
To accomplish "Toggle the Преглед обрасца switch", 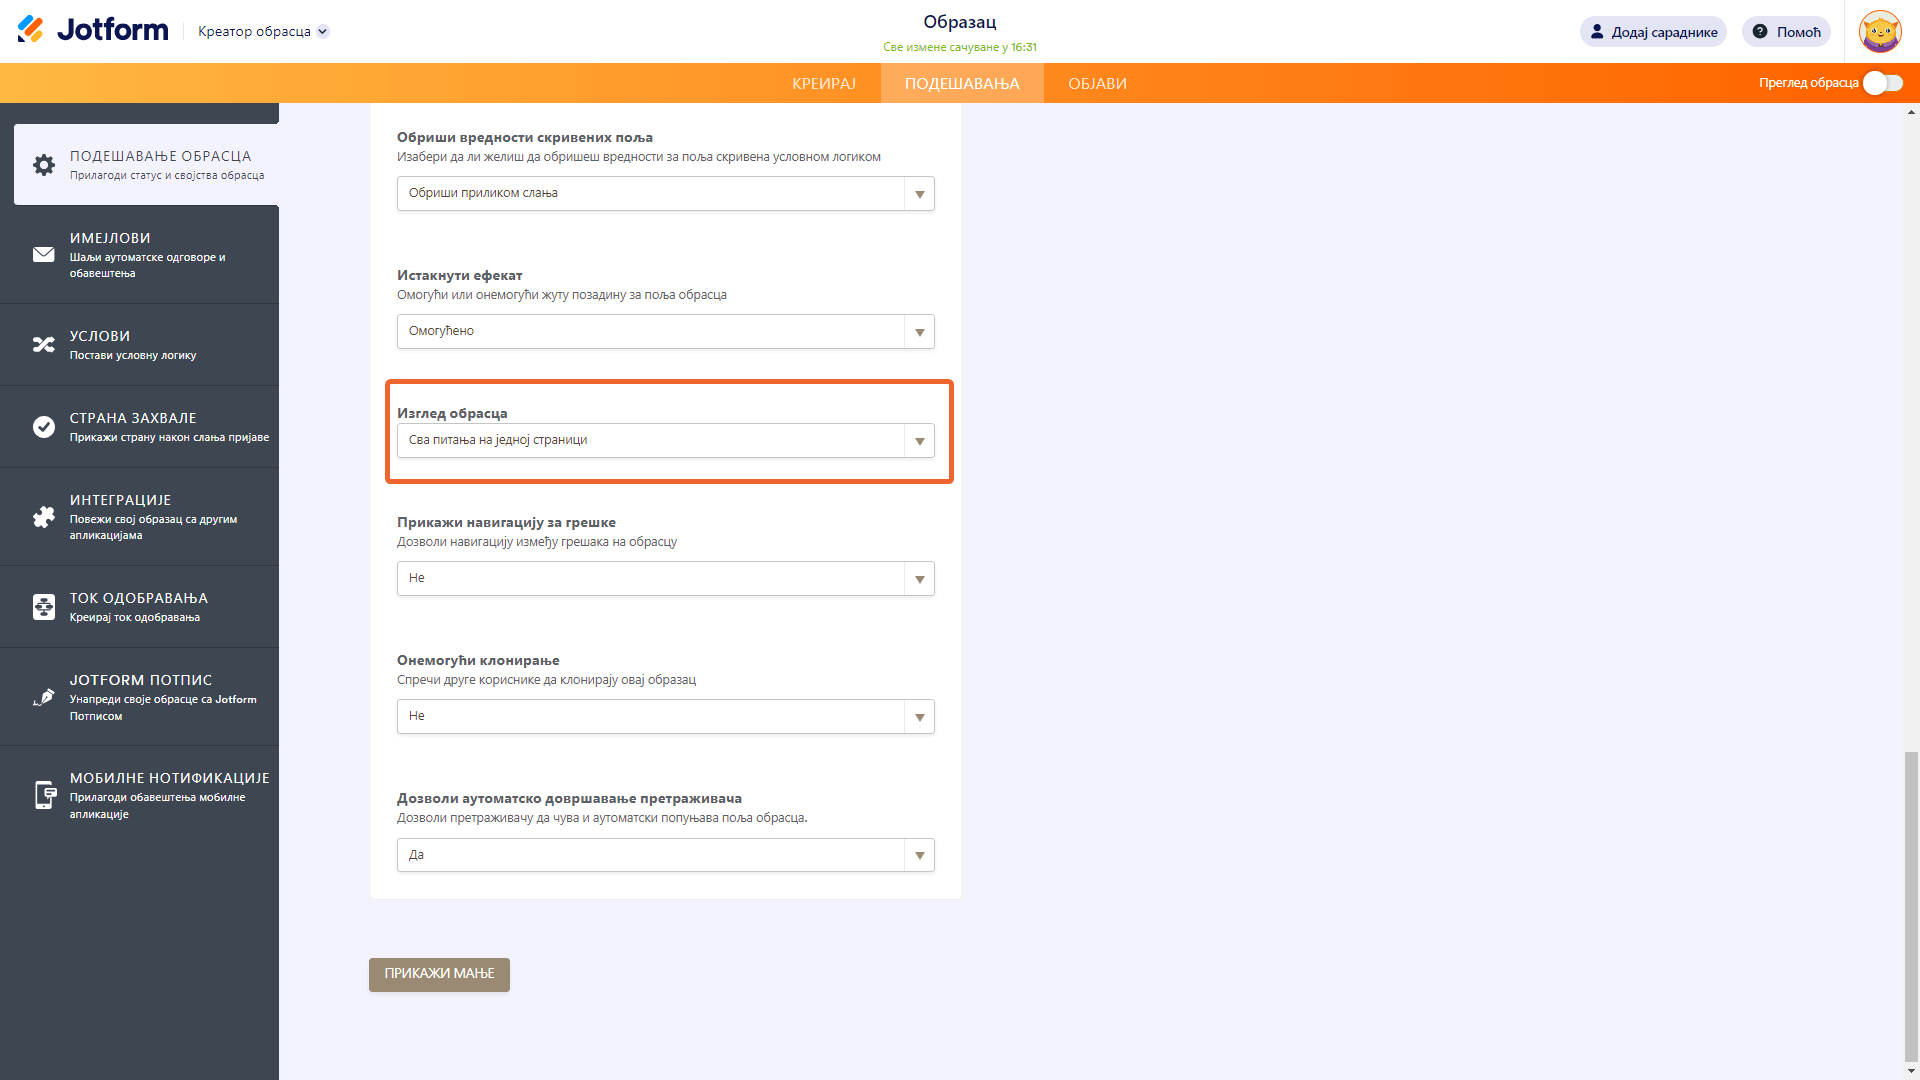I will pyautogui.click(x=1883, y=83).
